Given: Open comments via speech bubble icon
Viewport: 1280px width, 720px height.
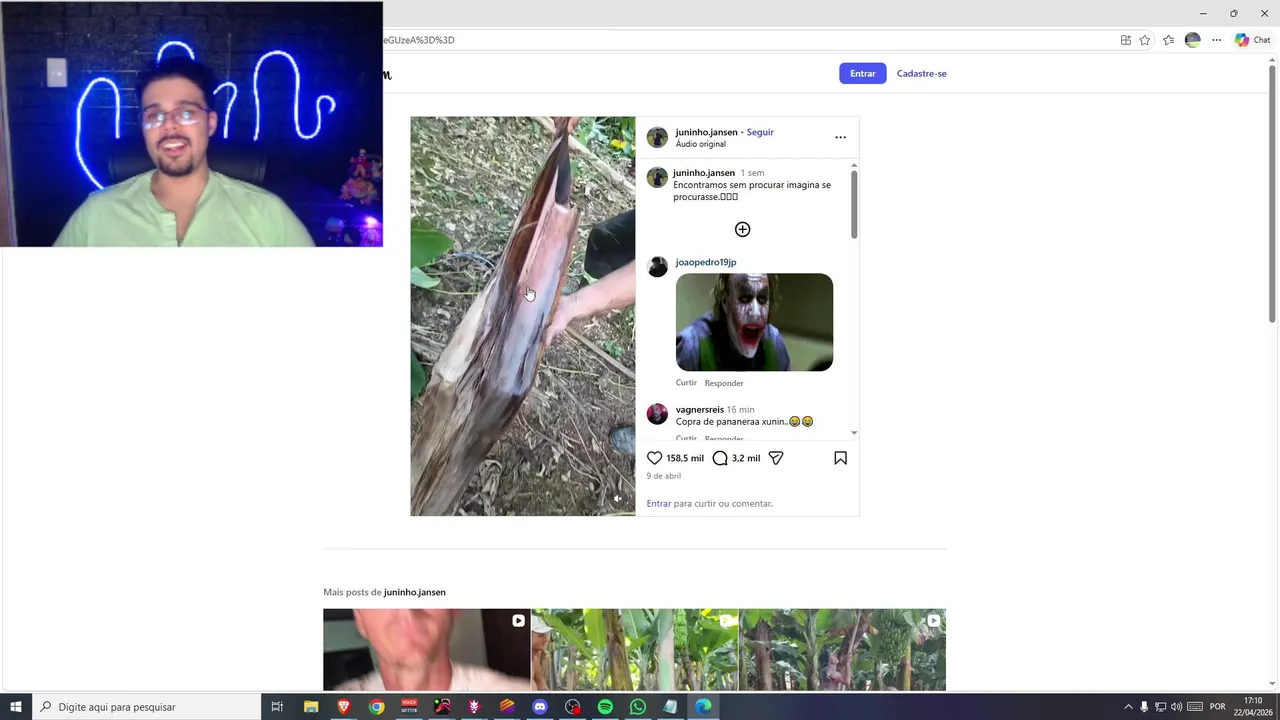Looking at the screenshot, I should pos(720,458).
